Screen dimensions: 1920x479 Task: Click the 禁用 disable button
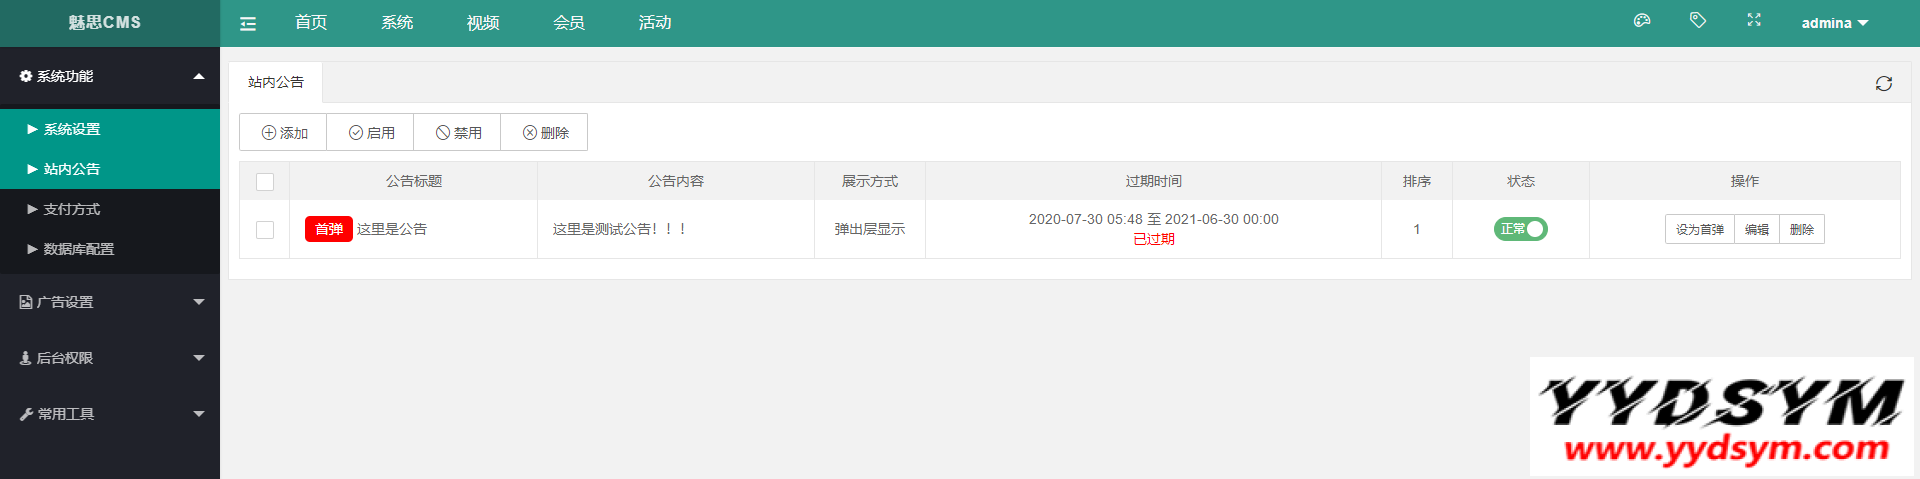(458, 132)
